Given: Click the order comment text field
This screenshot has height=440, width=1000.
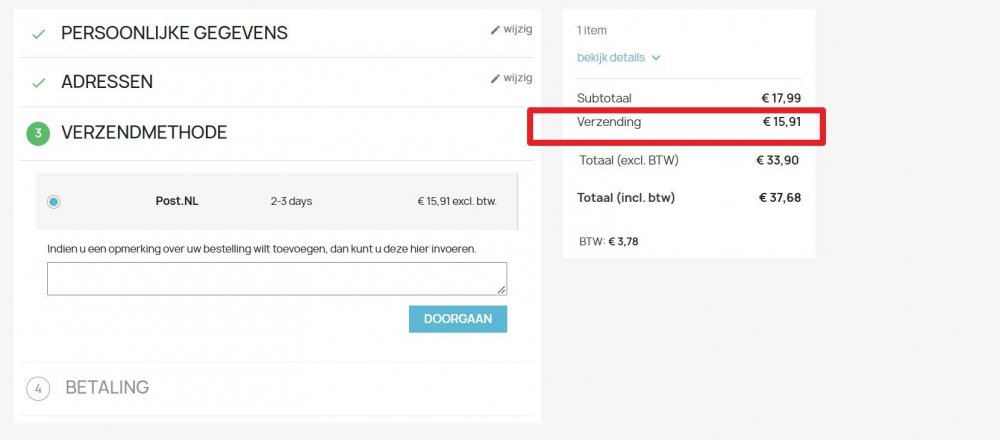Looking at the screenshot, I should [x=276, y=278].
